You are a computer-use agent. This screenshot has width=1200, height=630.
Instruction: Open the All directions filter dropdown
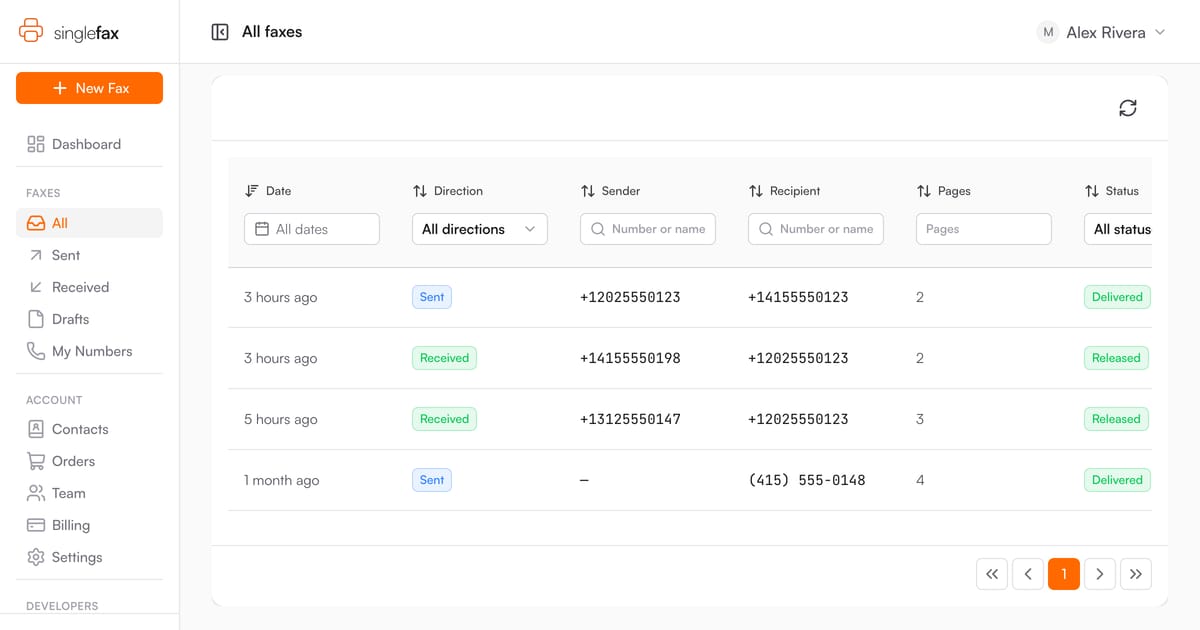[480, 229]
